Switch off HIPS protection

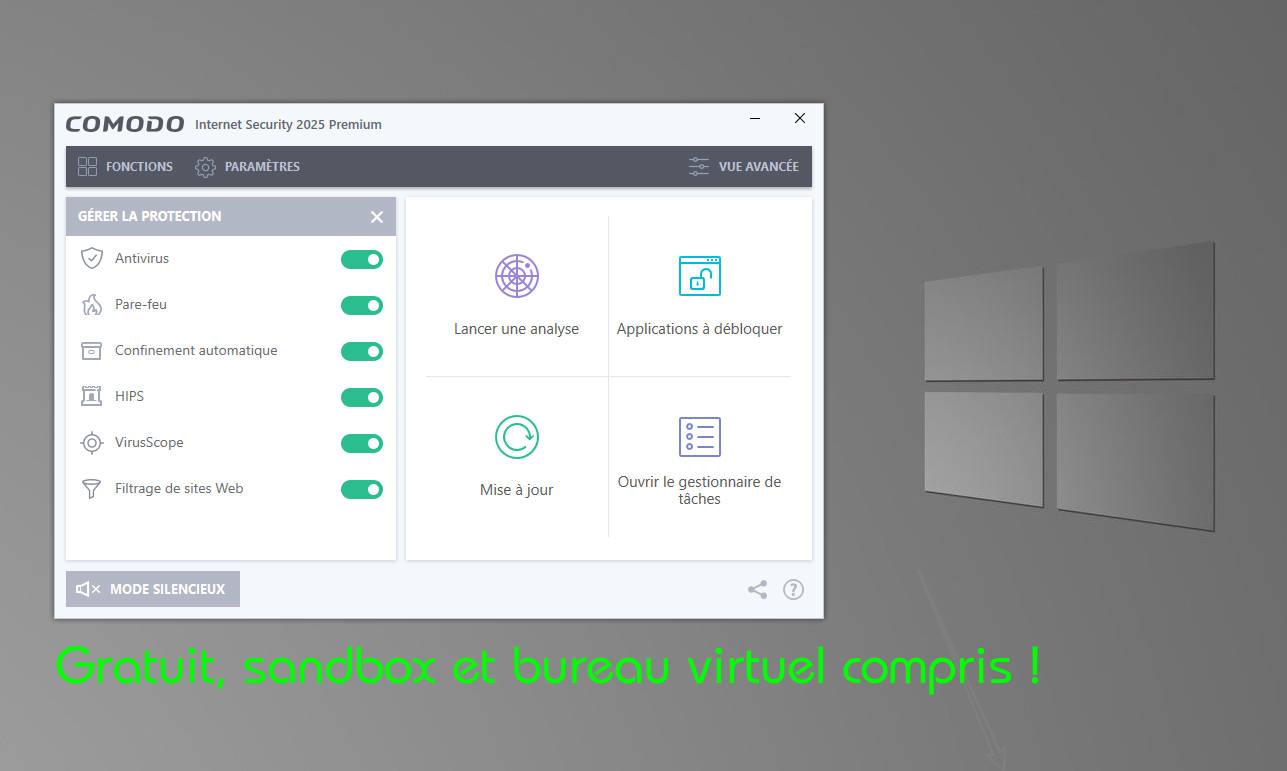(362, 397)
